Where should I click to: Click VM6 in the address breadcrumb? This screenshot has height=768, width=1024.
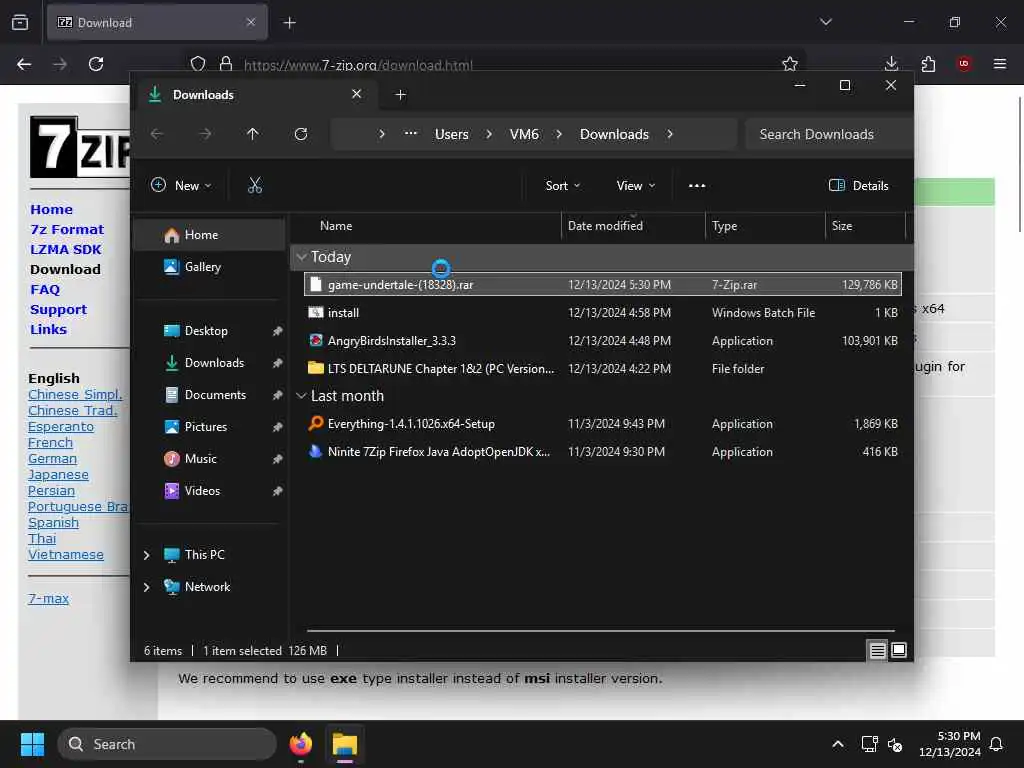coord(524,134)
